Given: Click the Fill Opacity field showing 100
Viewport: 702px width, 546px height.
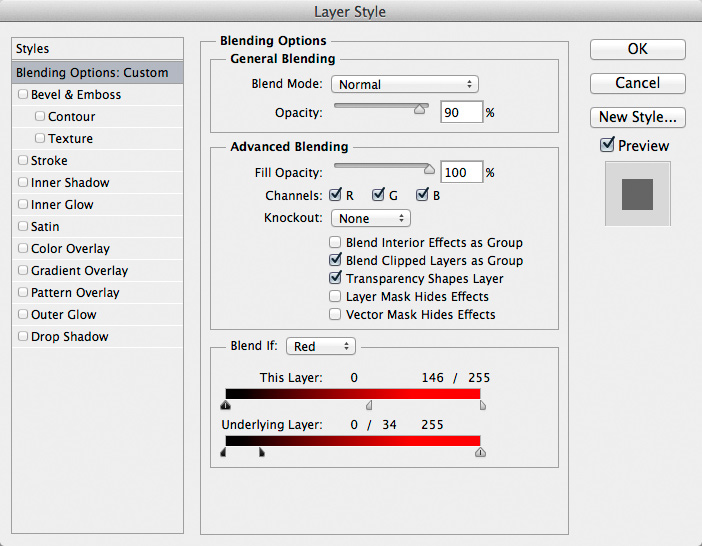Looking at the screenshot, I should click(462, 172).
